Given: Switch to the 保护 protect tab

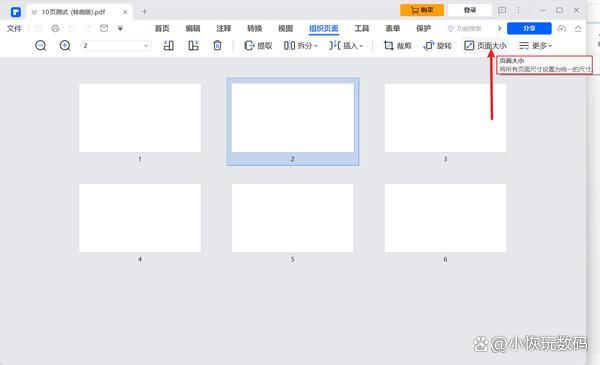Looking at the screenshot, I should (x=424, y=28).
